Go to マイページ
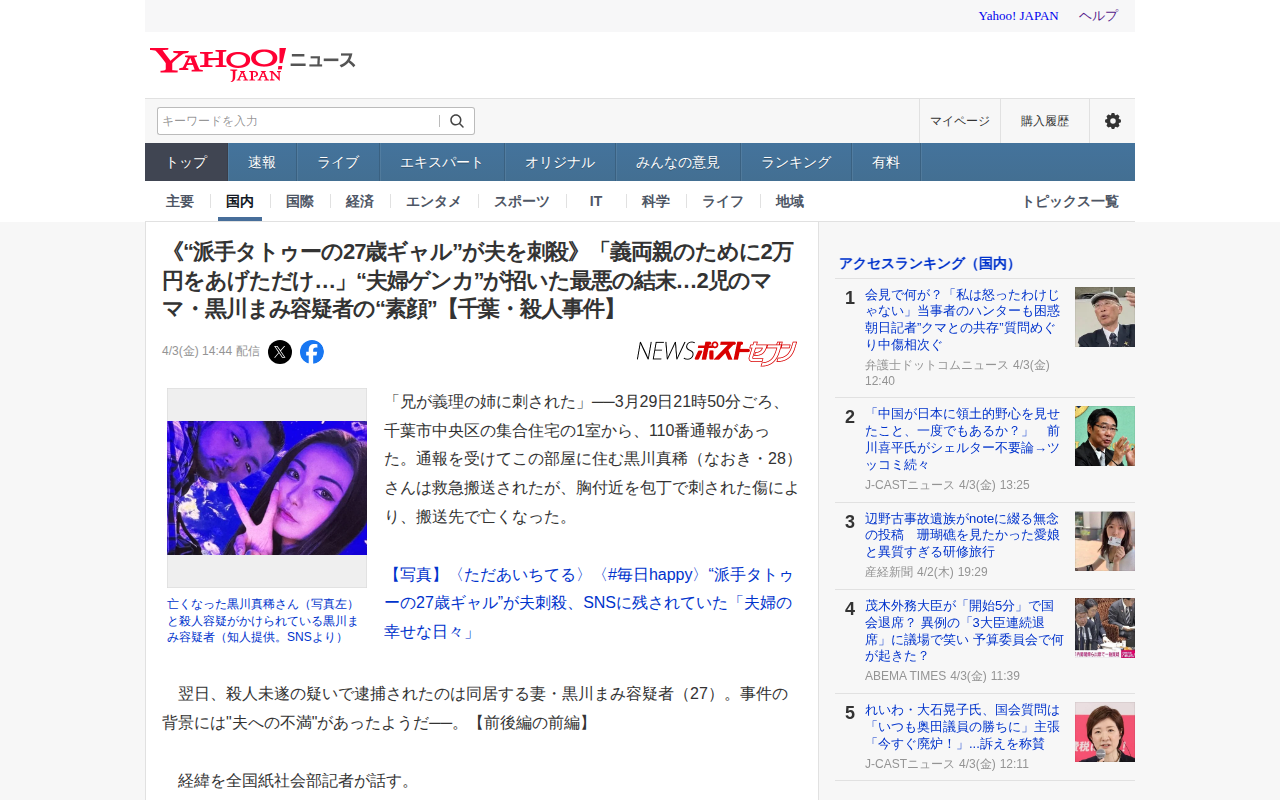Image resolution: width=1280 pixels, height=800 pixels. 960,121
